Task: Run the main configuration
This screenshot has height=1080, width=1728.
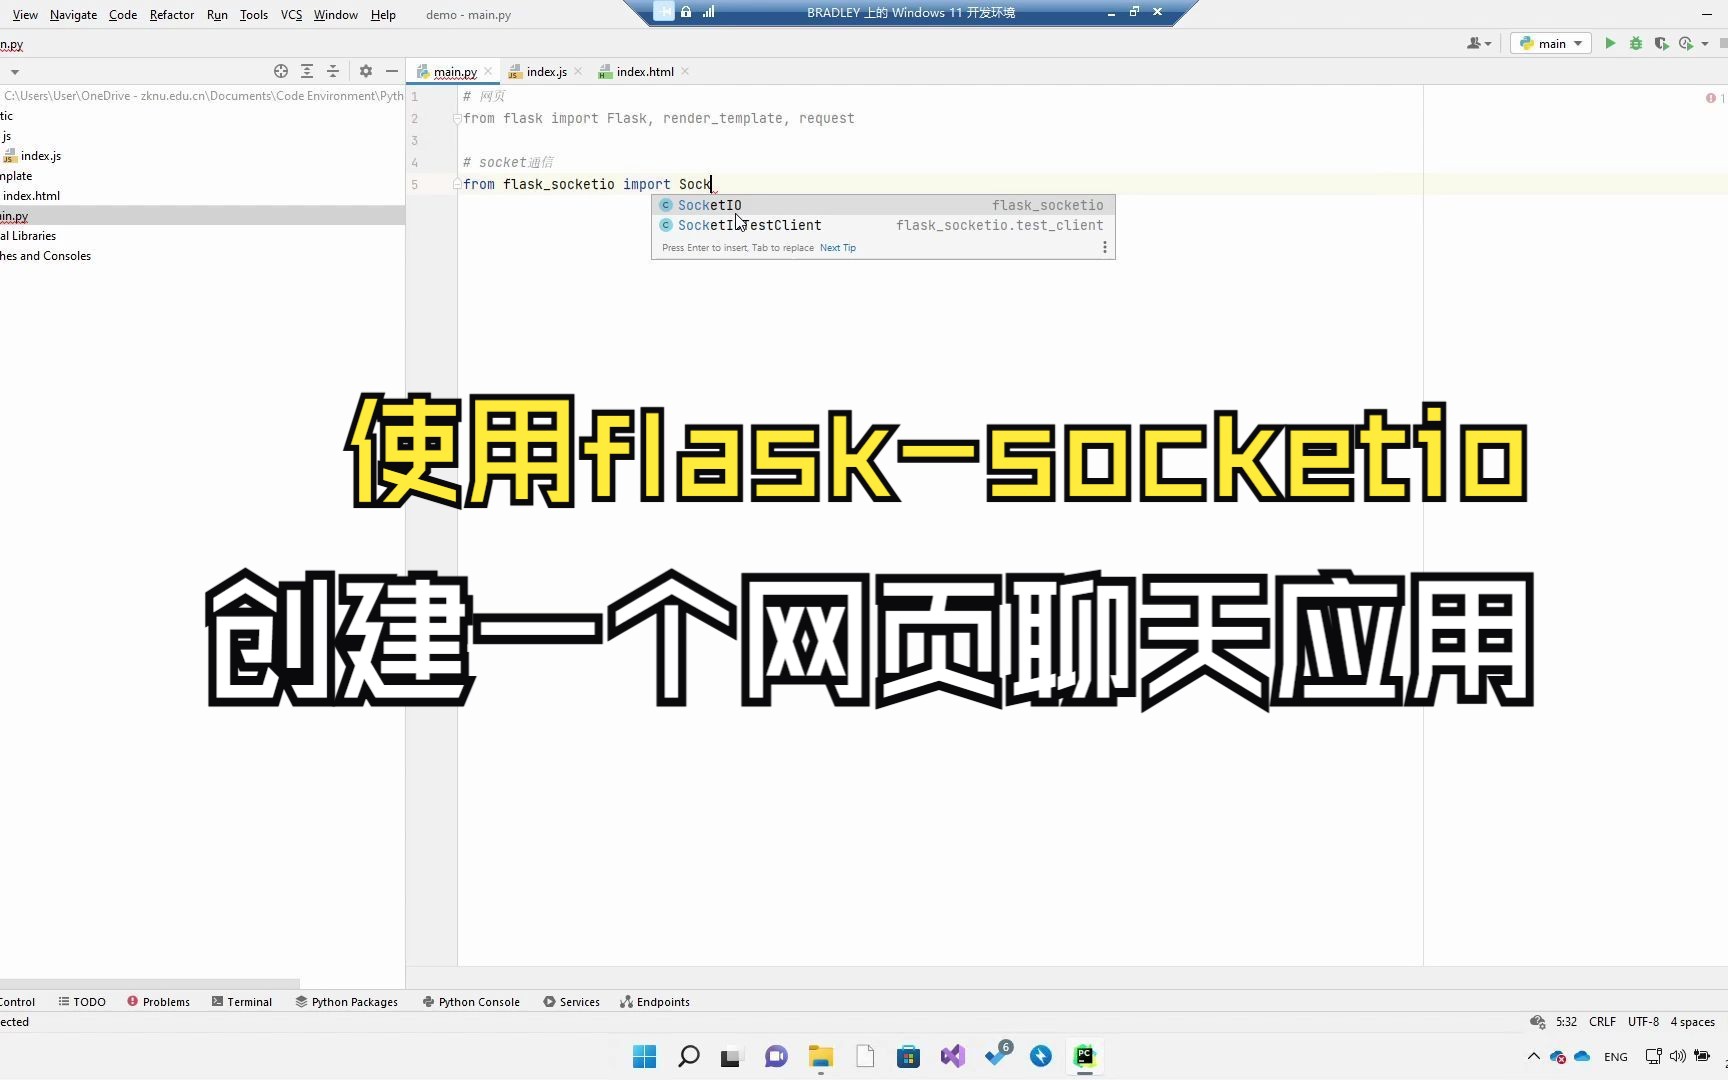Action: coord(1610,43)
